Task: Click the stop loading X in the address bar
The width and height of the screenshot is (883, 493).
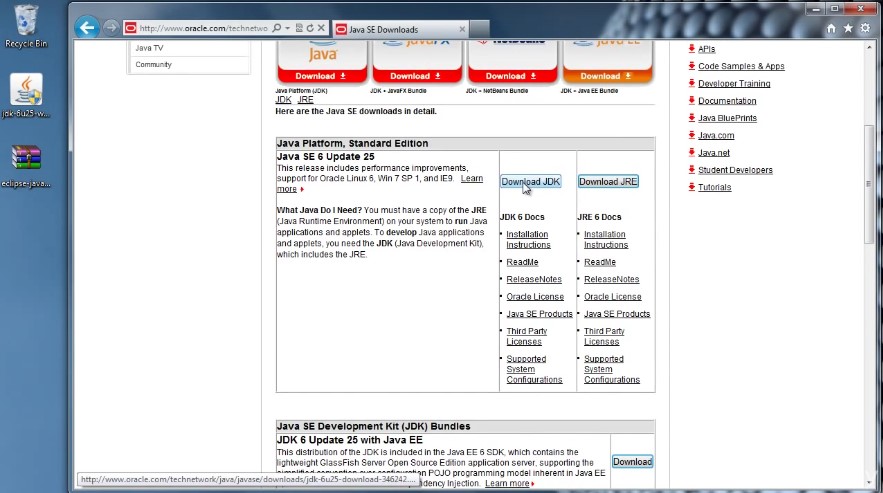Action: pos(321,28)
